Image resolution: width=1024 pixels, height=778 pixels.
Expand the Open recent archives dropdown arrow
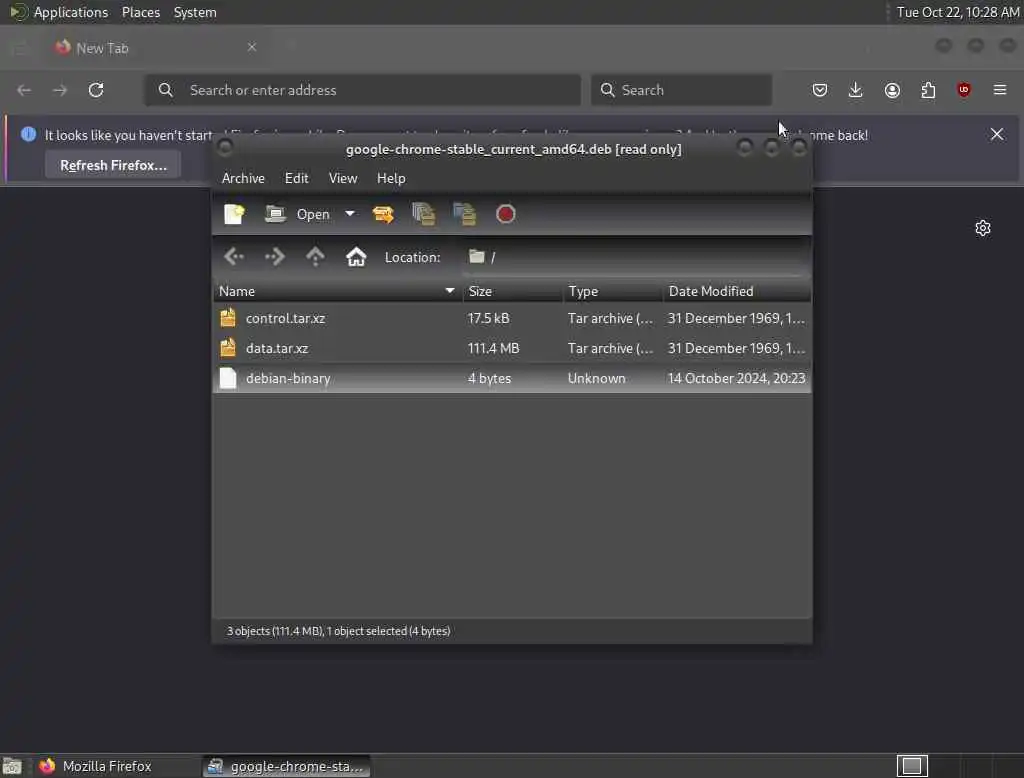(350, 214)
